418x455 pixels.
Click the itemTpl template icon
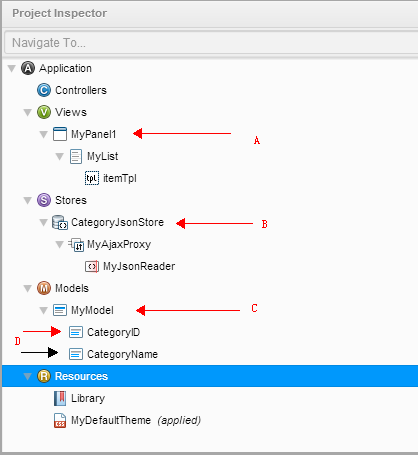[x=92, y=178]
